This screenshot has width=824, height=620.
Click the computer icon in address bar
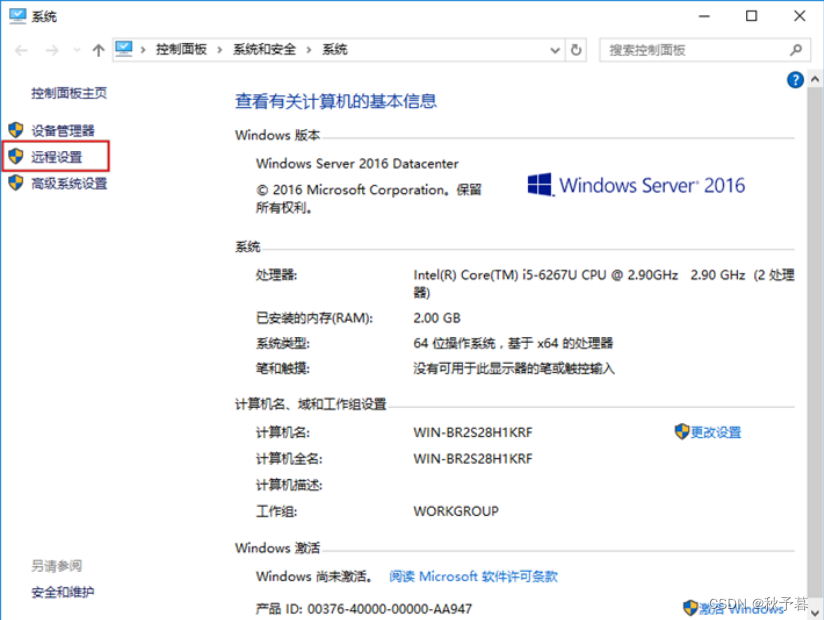coord(124,49)
